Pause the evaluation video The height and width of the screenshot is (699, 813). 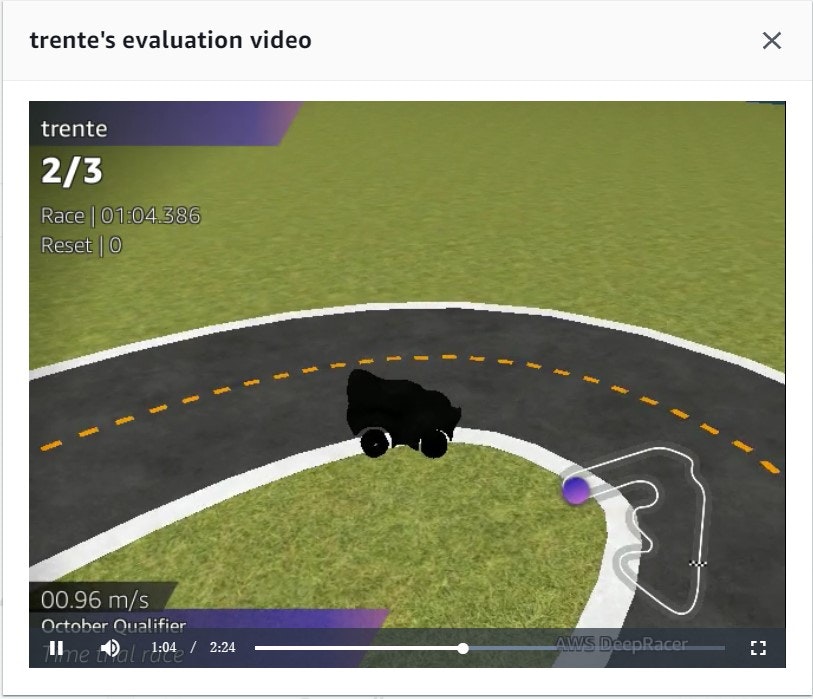click(x=56, y=648)
